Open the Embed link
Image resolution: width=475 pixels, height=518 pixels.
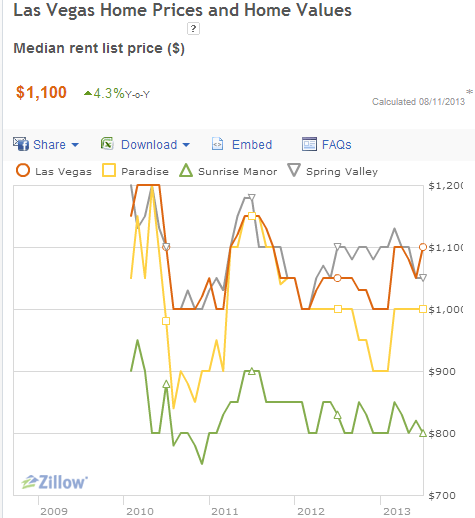[252, 145]
